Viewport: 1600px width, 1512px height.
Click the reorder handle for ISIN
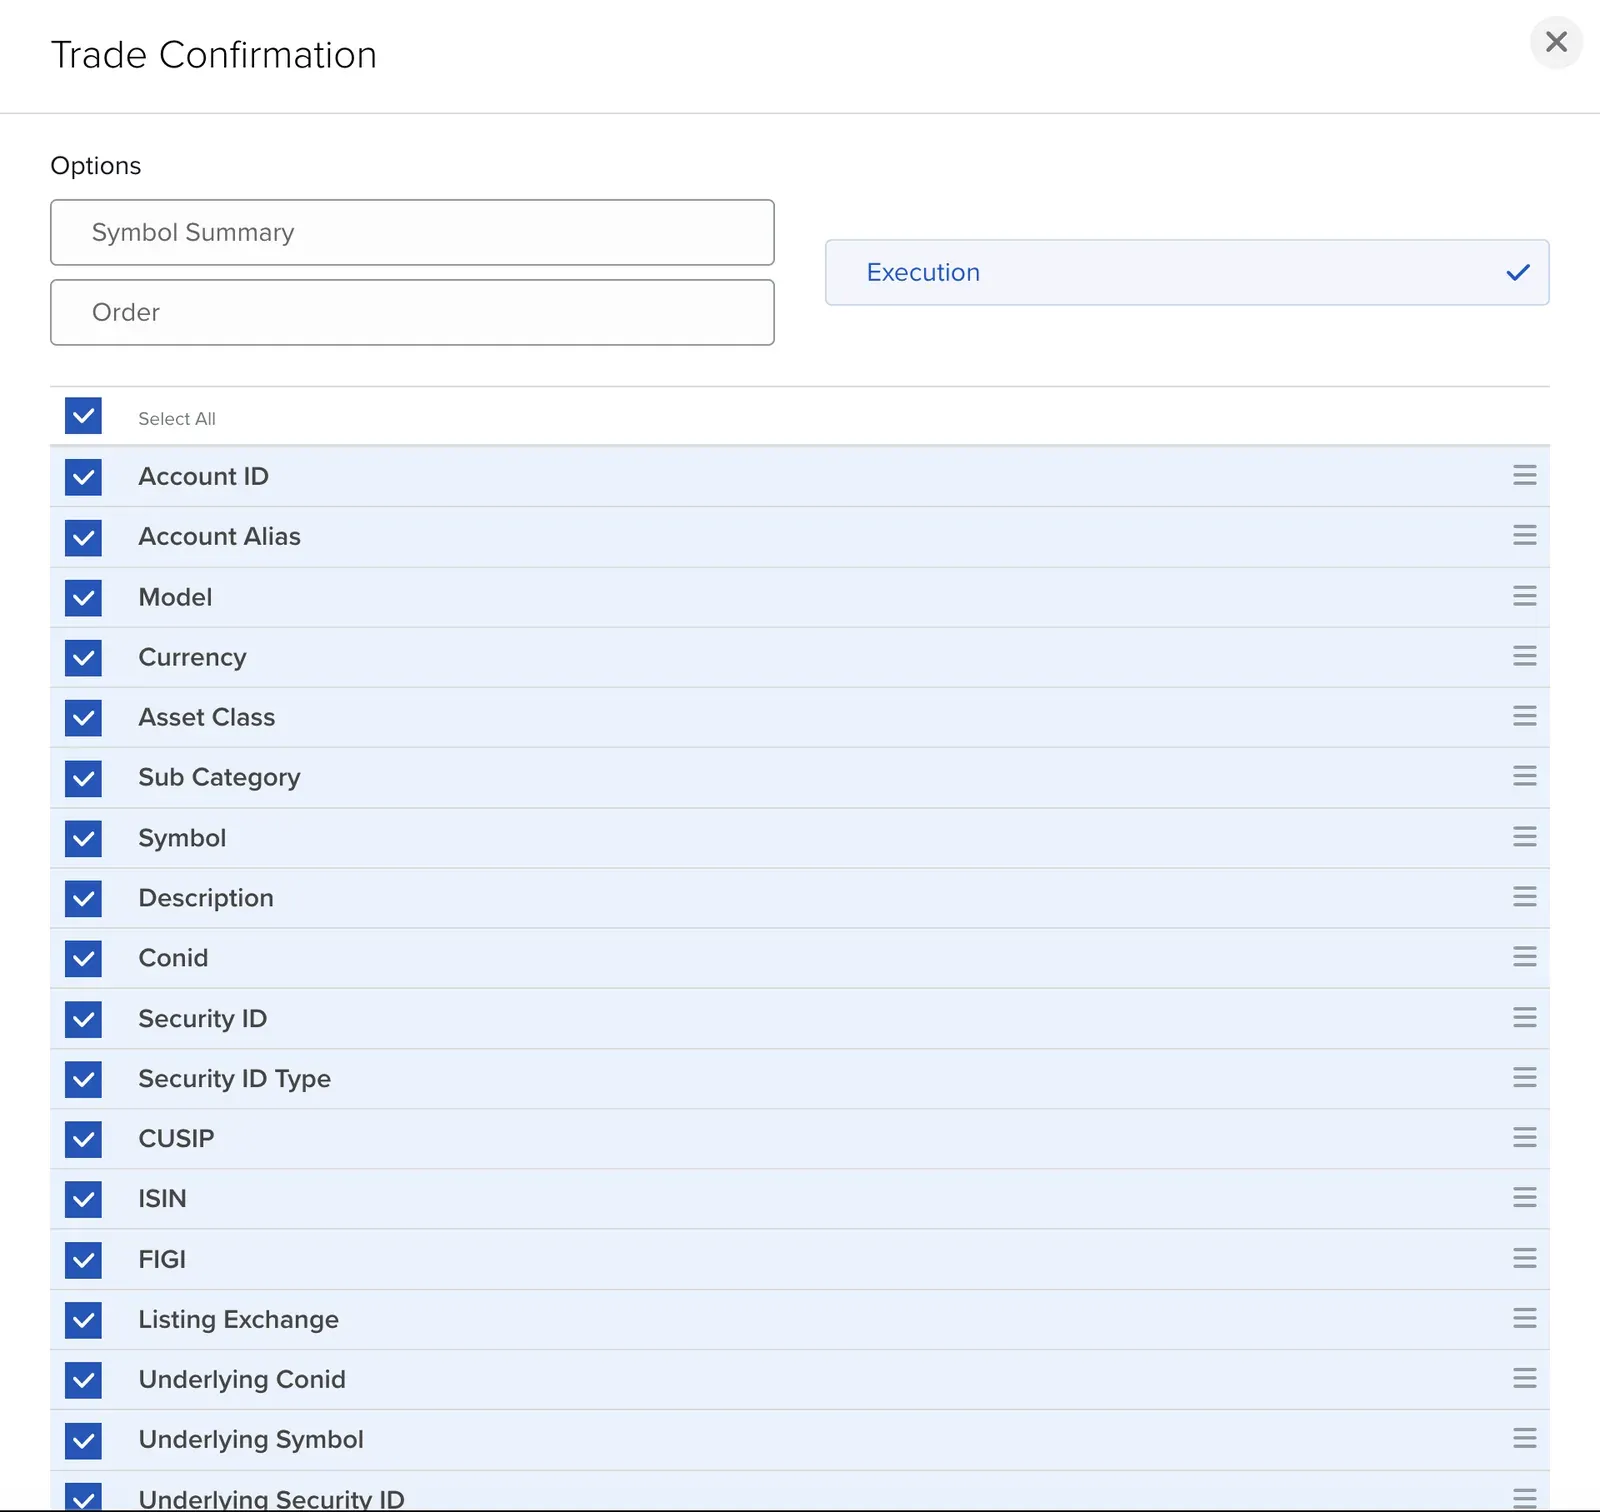pyautogui.click(x=1524, y=1197)
